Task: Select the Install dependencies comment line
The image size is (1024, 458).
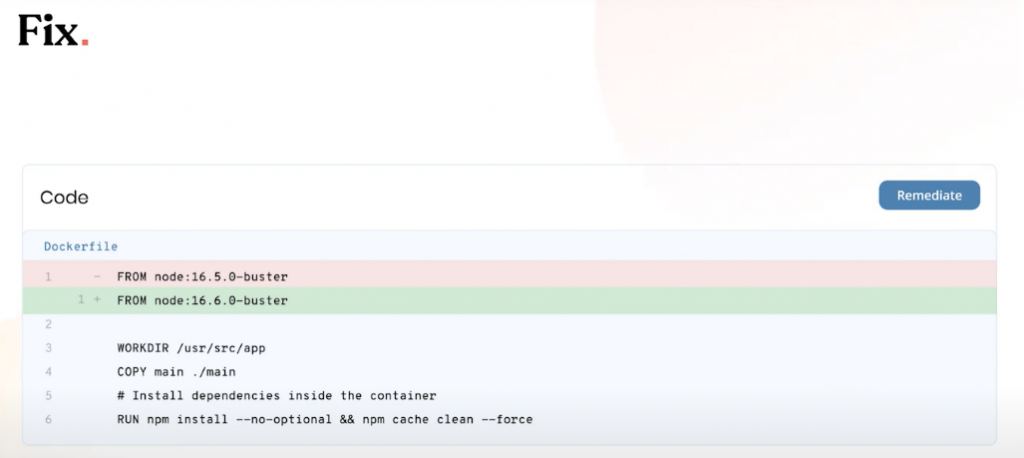Action: [277, 395]
